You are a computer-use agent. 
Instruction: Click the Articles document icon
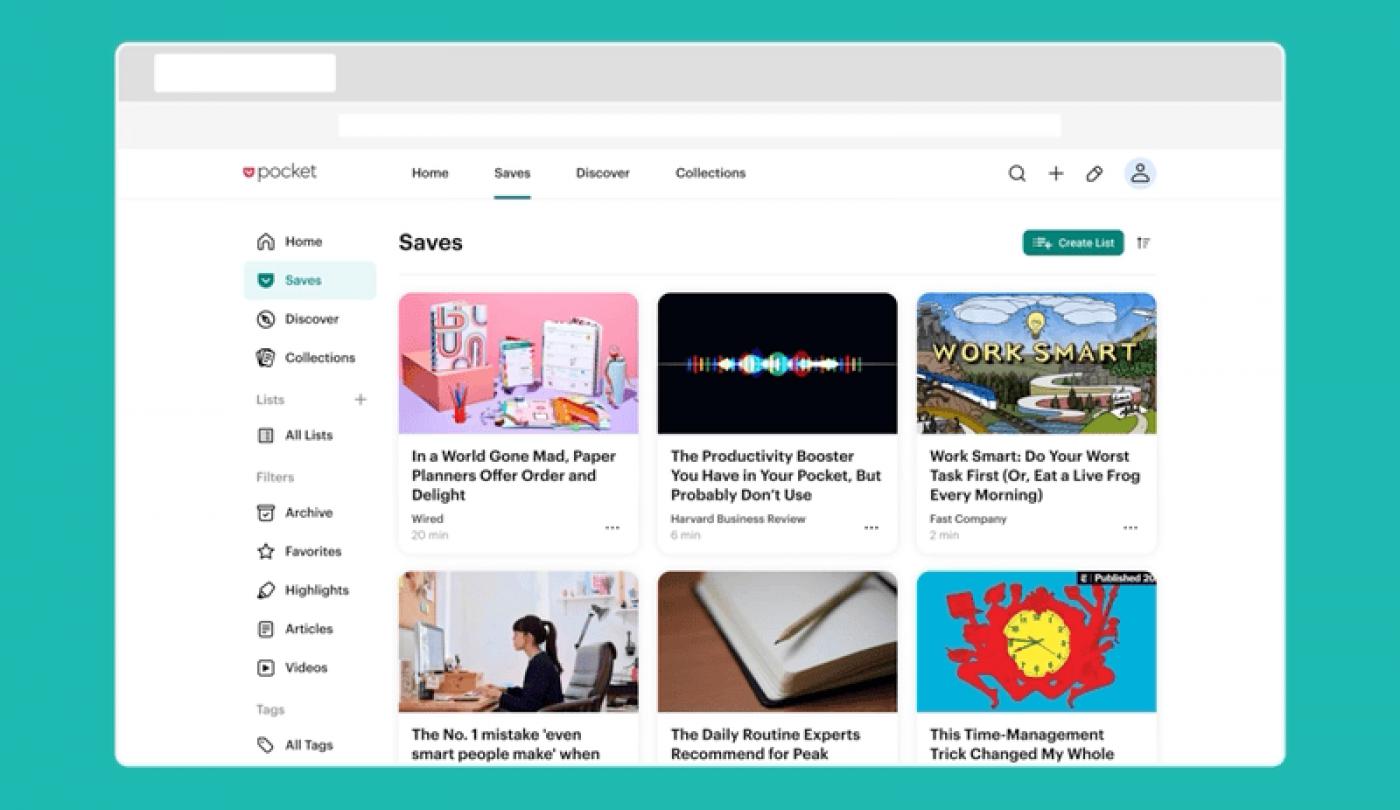265,629
